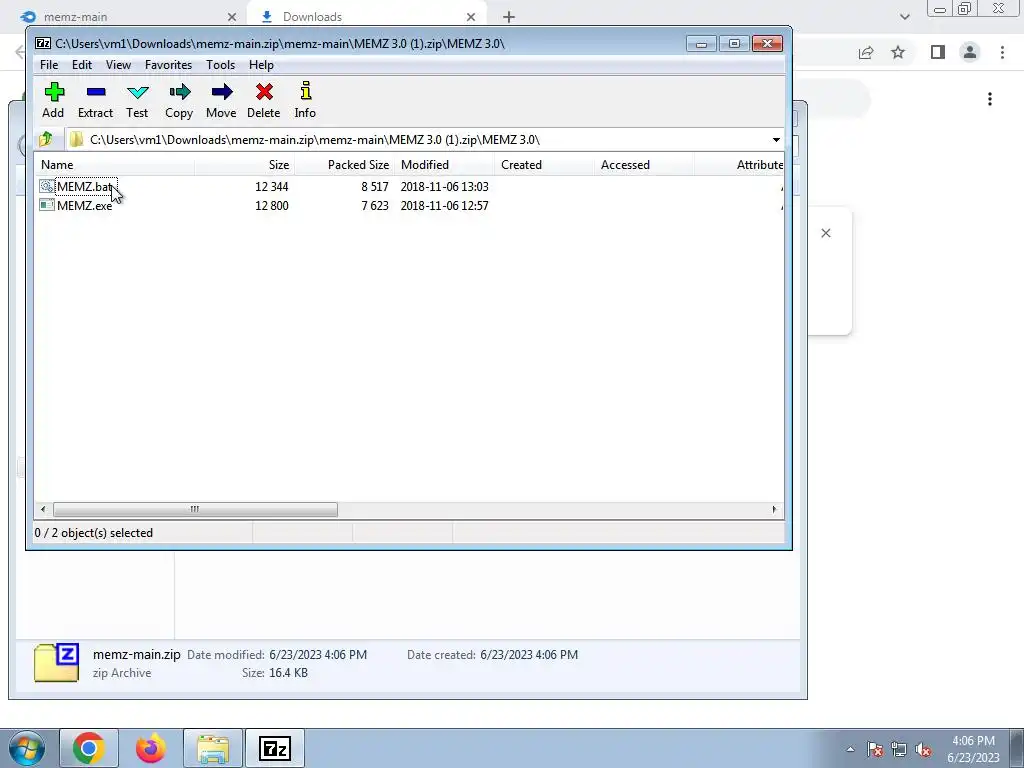The image size is (1024, 768).
Task: Open a new Chrome tab
Action: pos(509,17)
